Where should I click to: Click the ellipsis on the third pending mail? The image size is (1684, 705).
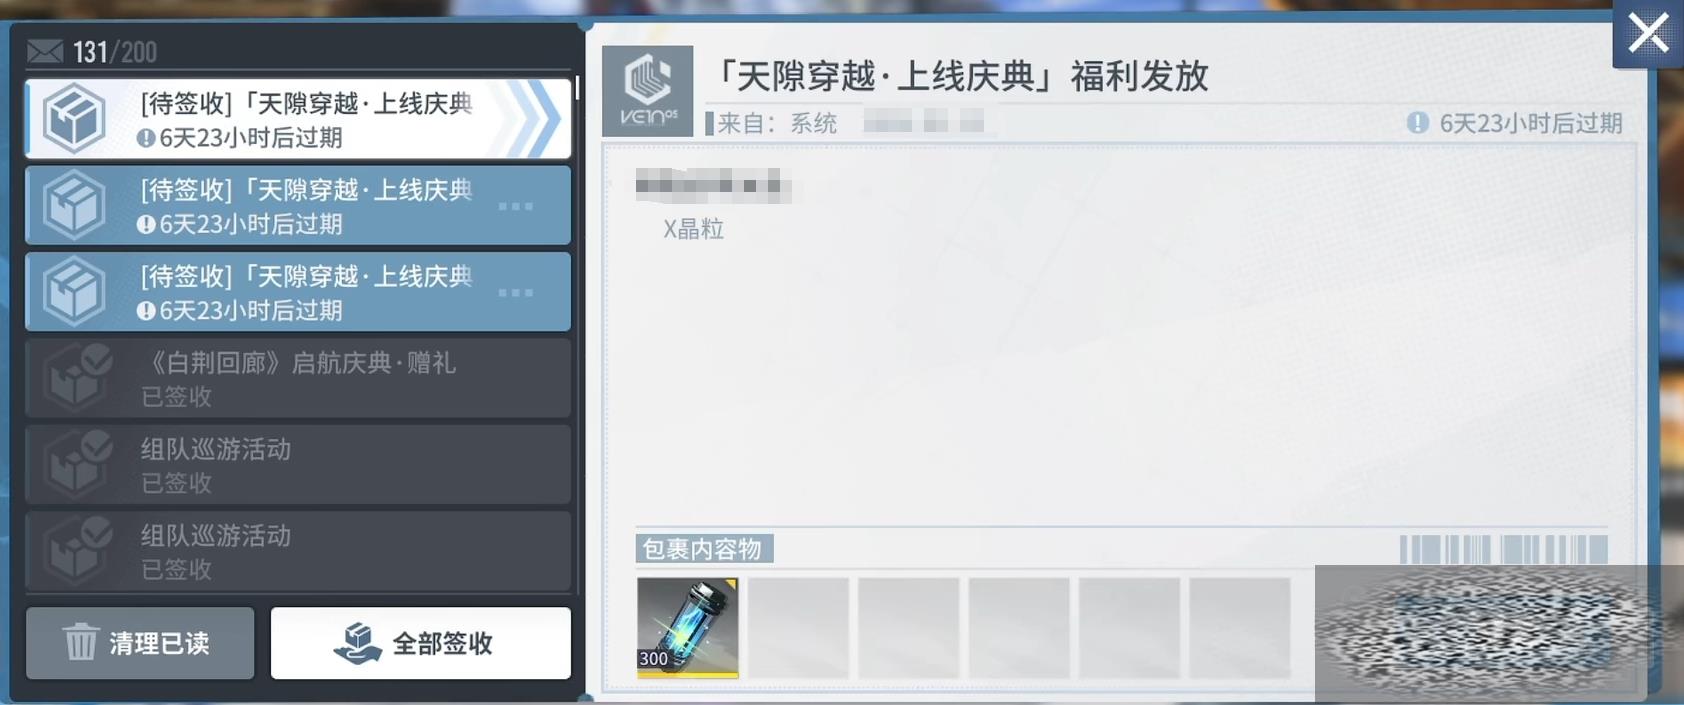pyautogui.click(x=516, y=292)
